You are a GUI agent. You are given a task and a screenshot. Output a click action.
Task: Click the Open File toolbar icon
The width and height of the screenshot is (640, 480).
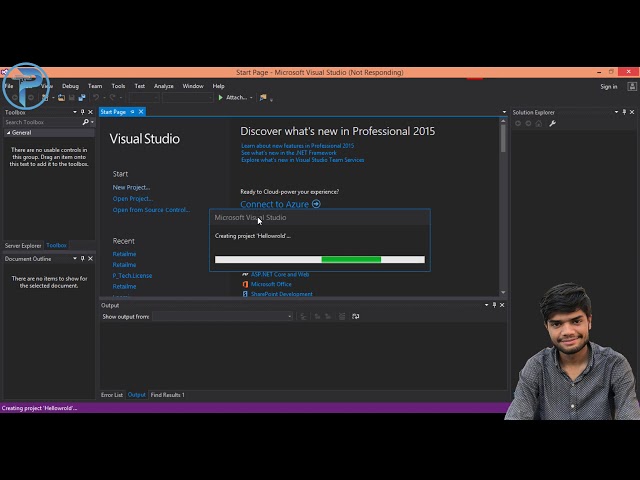click(x=61, y=98)
